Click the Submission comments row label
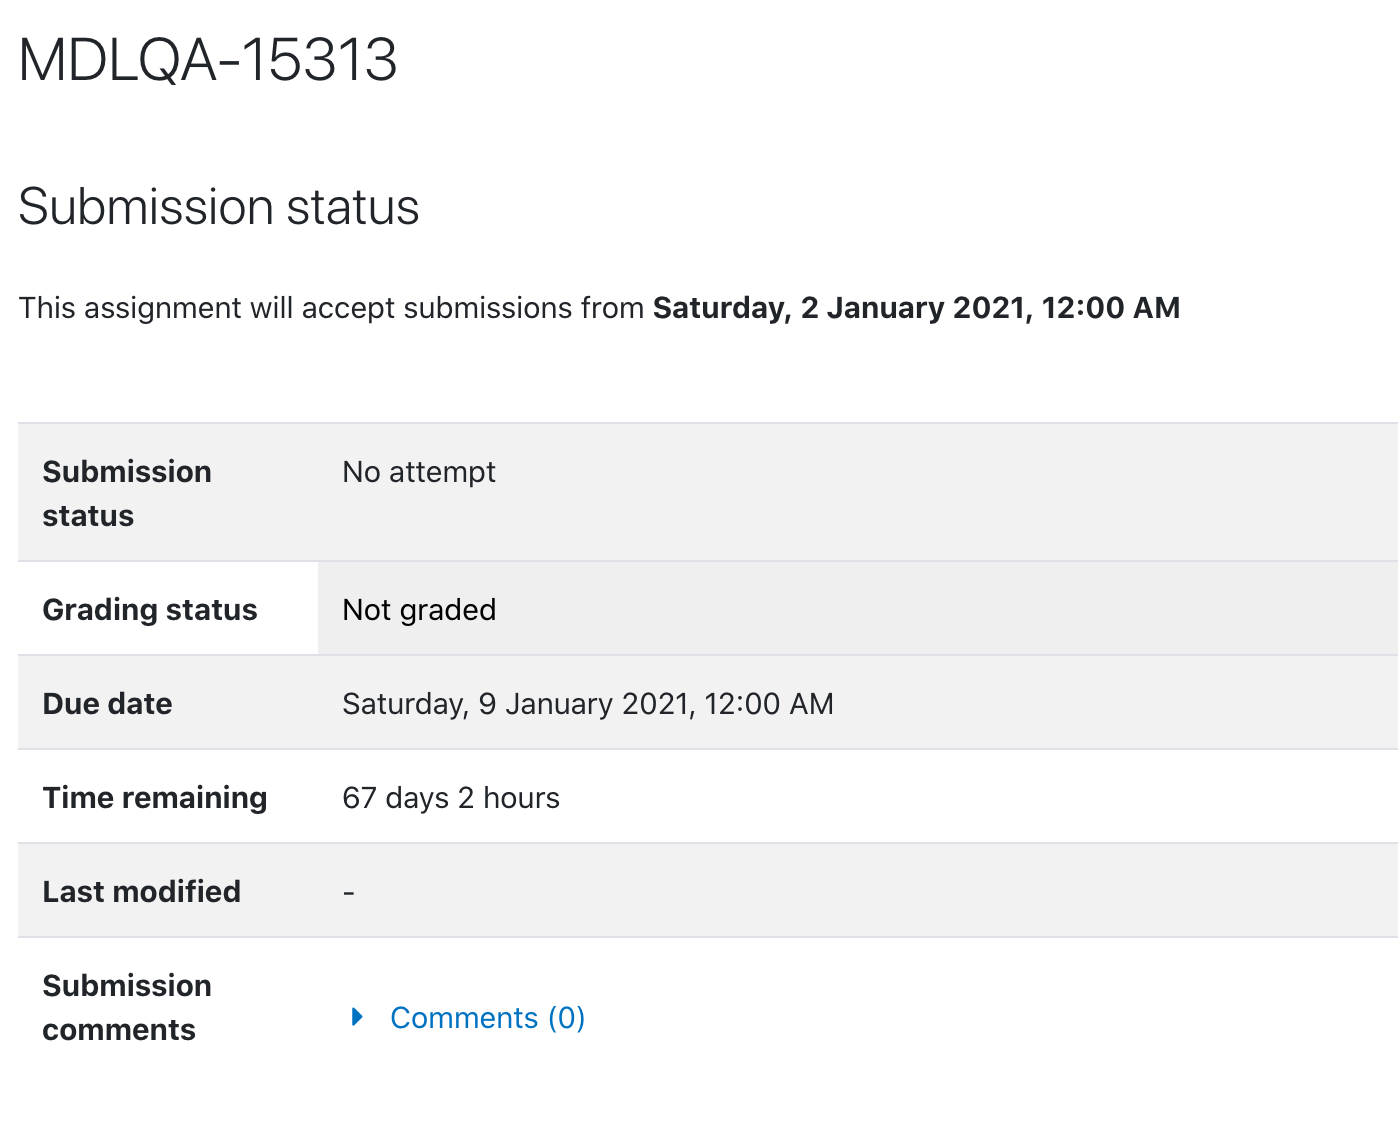 tap(127, 1008)
